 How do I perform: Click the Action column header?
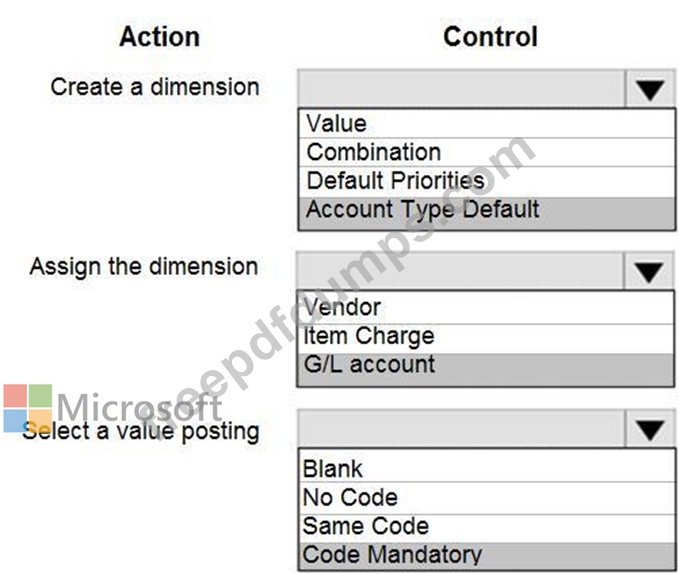[159, 37]
